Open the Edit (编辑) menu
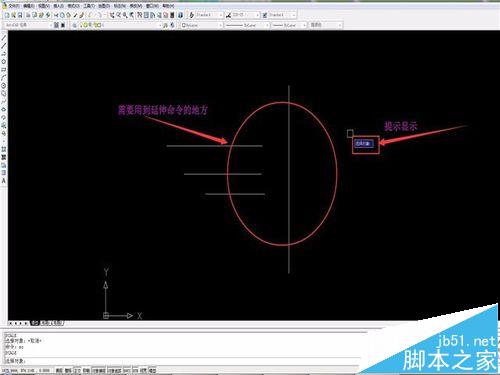The height and width of the screenshot is (375, 500). tap(29, 6)
